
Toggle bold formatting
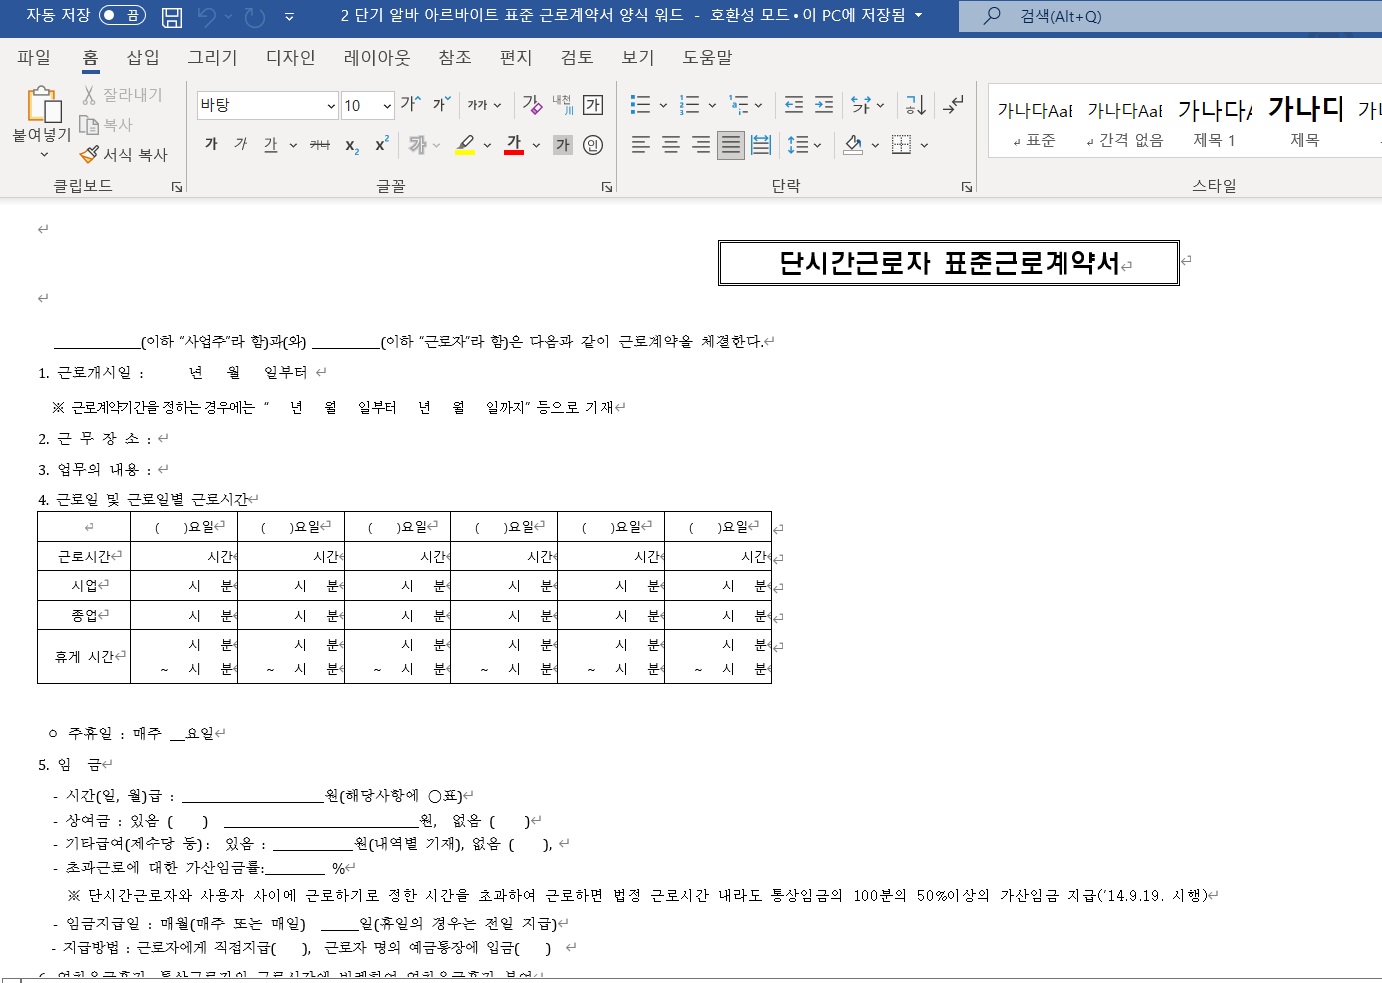(x=211, y=144)
